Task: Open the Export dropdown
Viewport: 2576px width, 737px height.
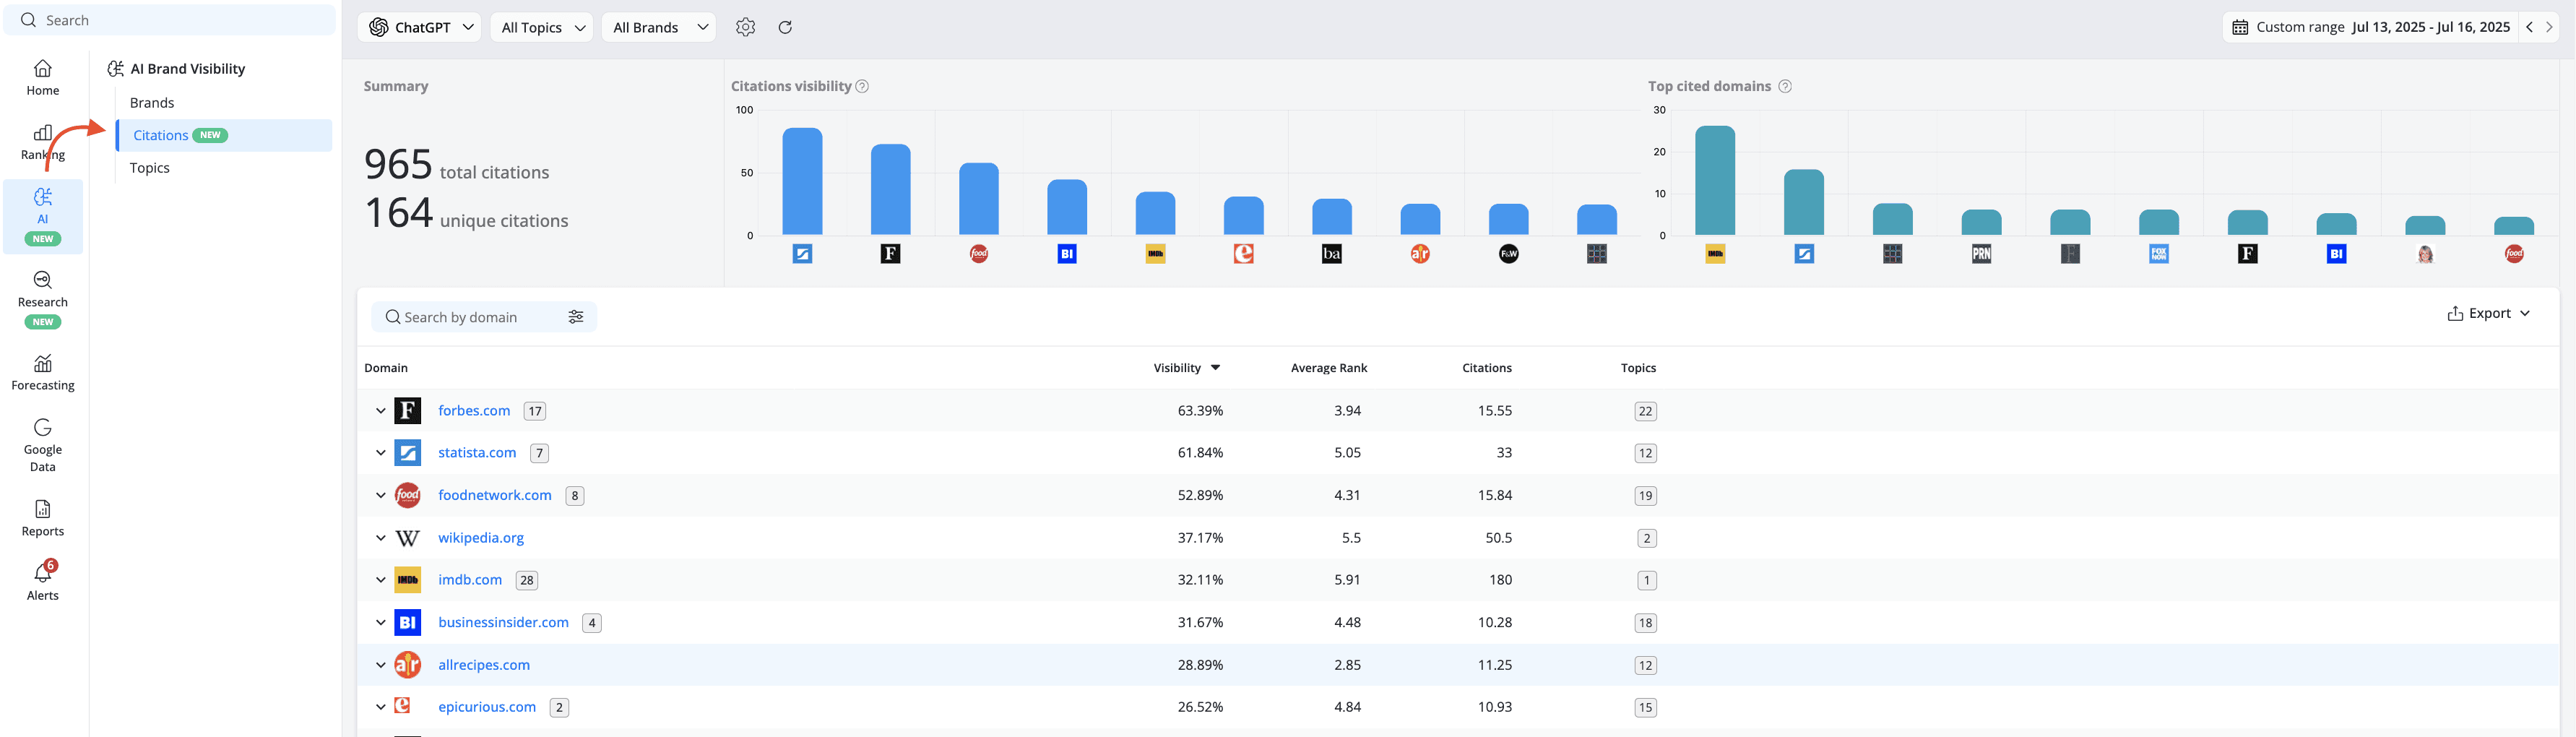Action: pyautogui.click(x=2489, y=313)
